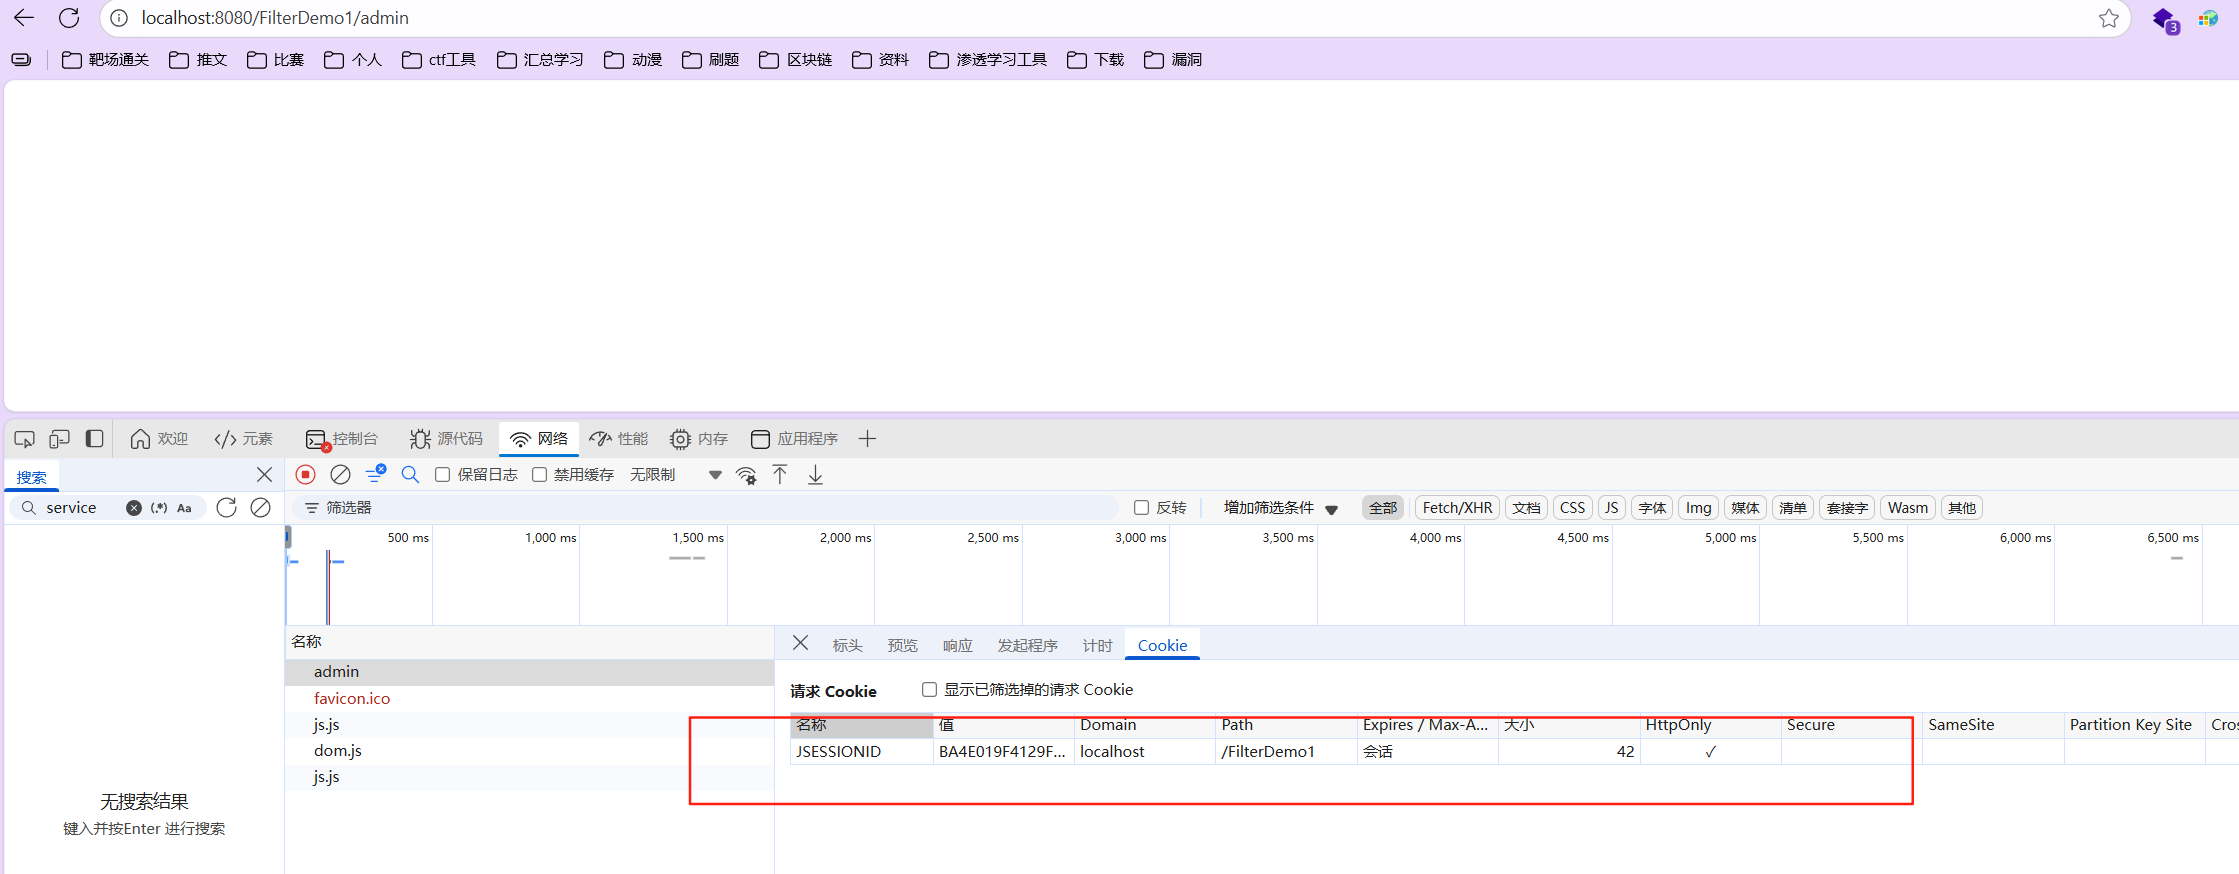Toggle match case search option

(x=184, y=508)
